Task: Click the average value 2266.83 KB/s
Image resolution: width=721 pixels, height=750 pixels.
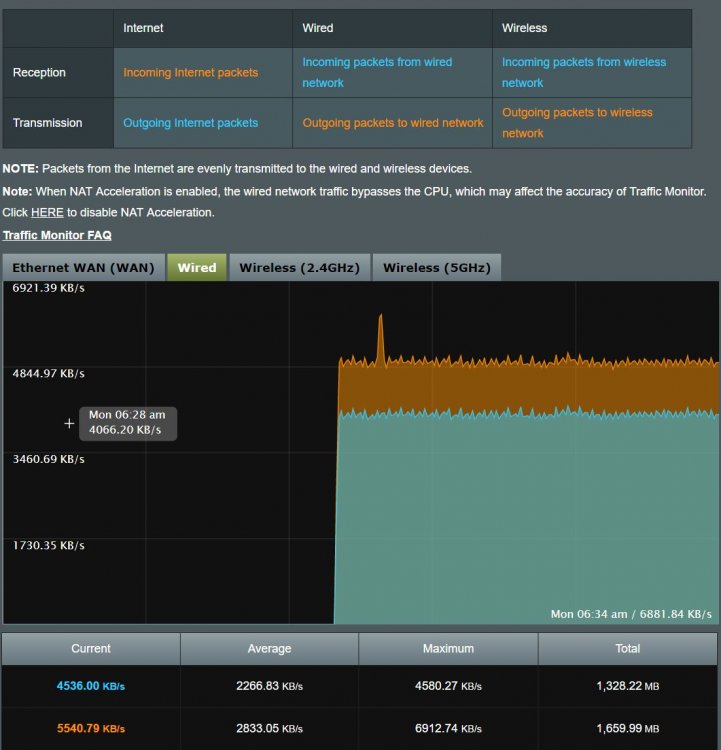Action: click(269, 686)
